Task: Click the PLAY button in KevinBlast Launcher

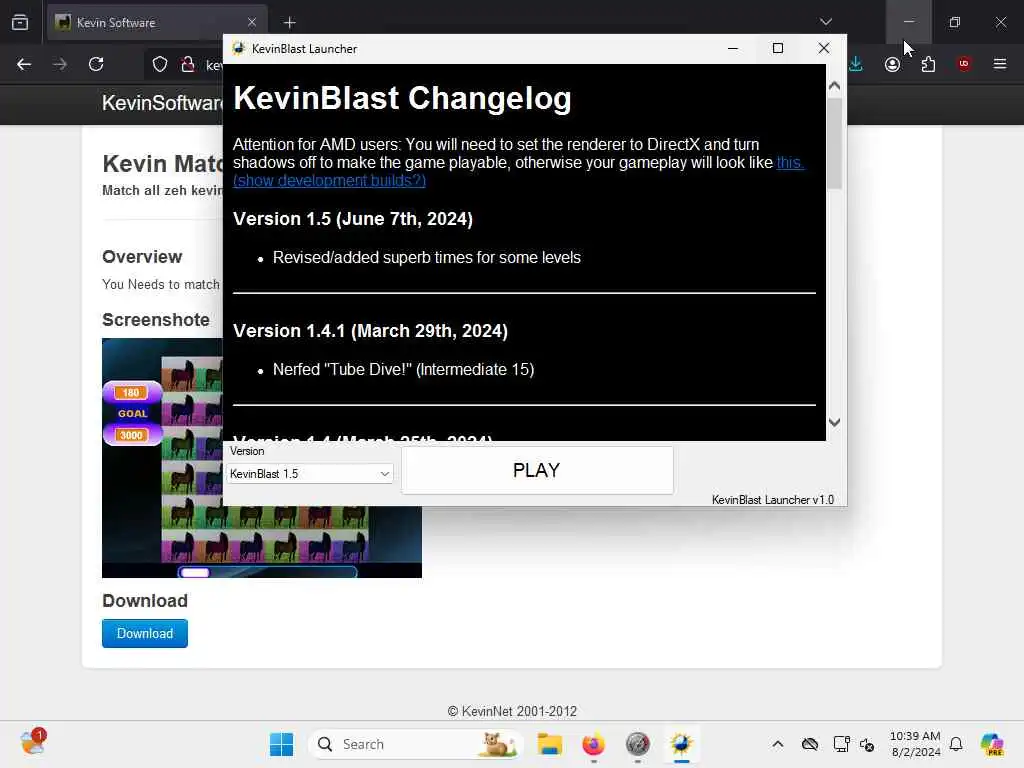Action: [537, 470]
